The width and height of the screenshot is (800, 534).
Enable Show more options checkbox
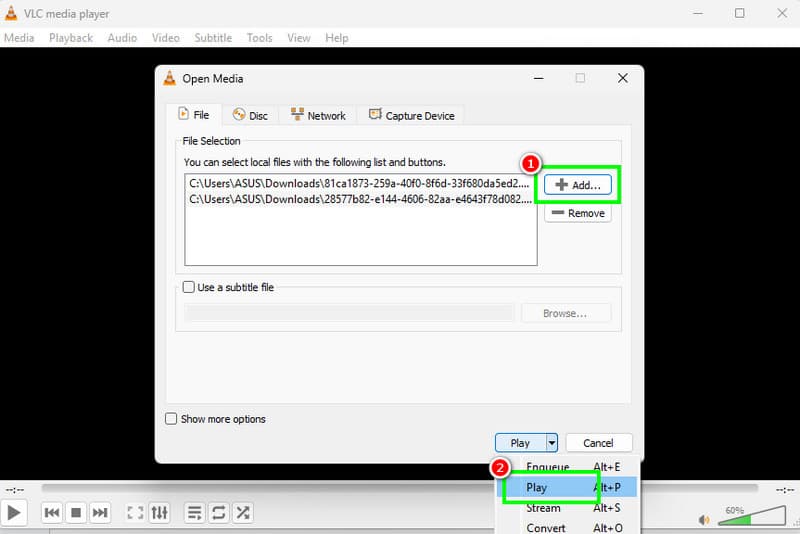coord(171,419)
